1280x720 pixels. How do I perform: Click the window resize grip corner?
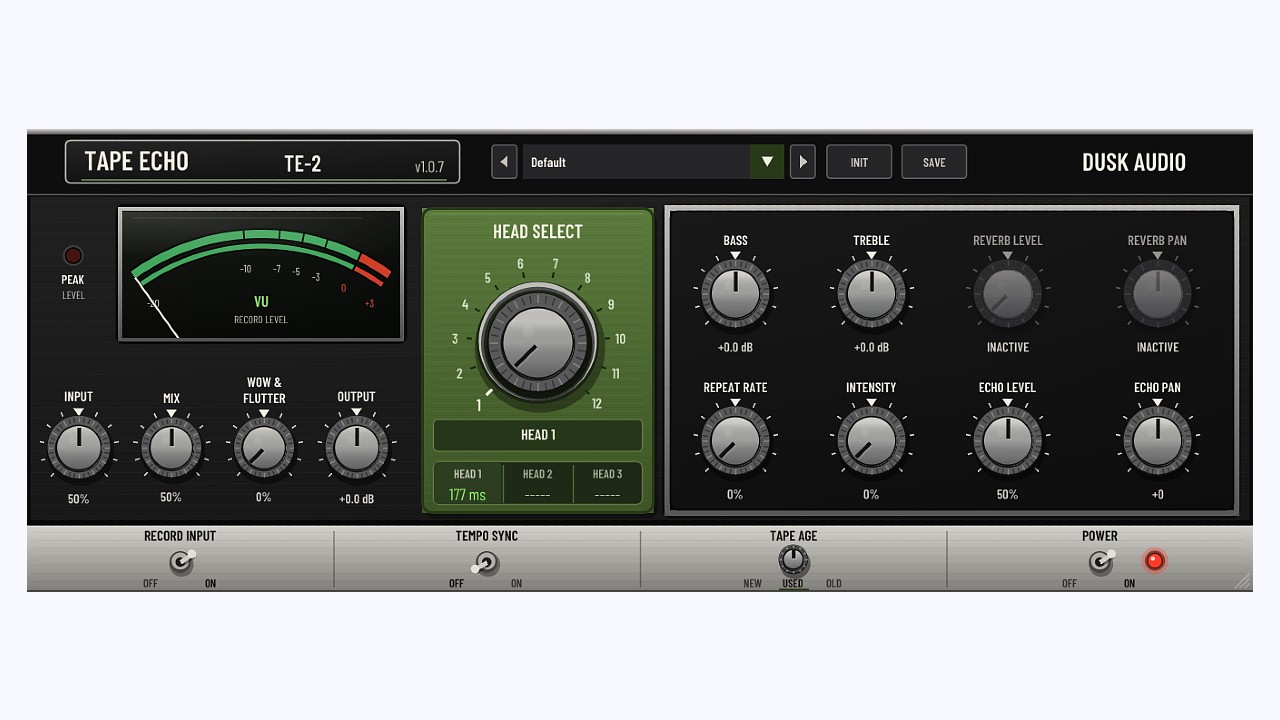click(x=1241, y=581)
